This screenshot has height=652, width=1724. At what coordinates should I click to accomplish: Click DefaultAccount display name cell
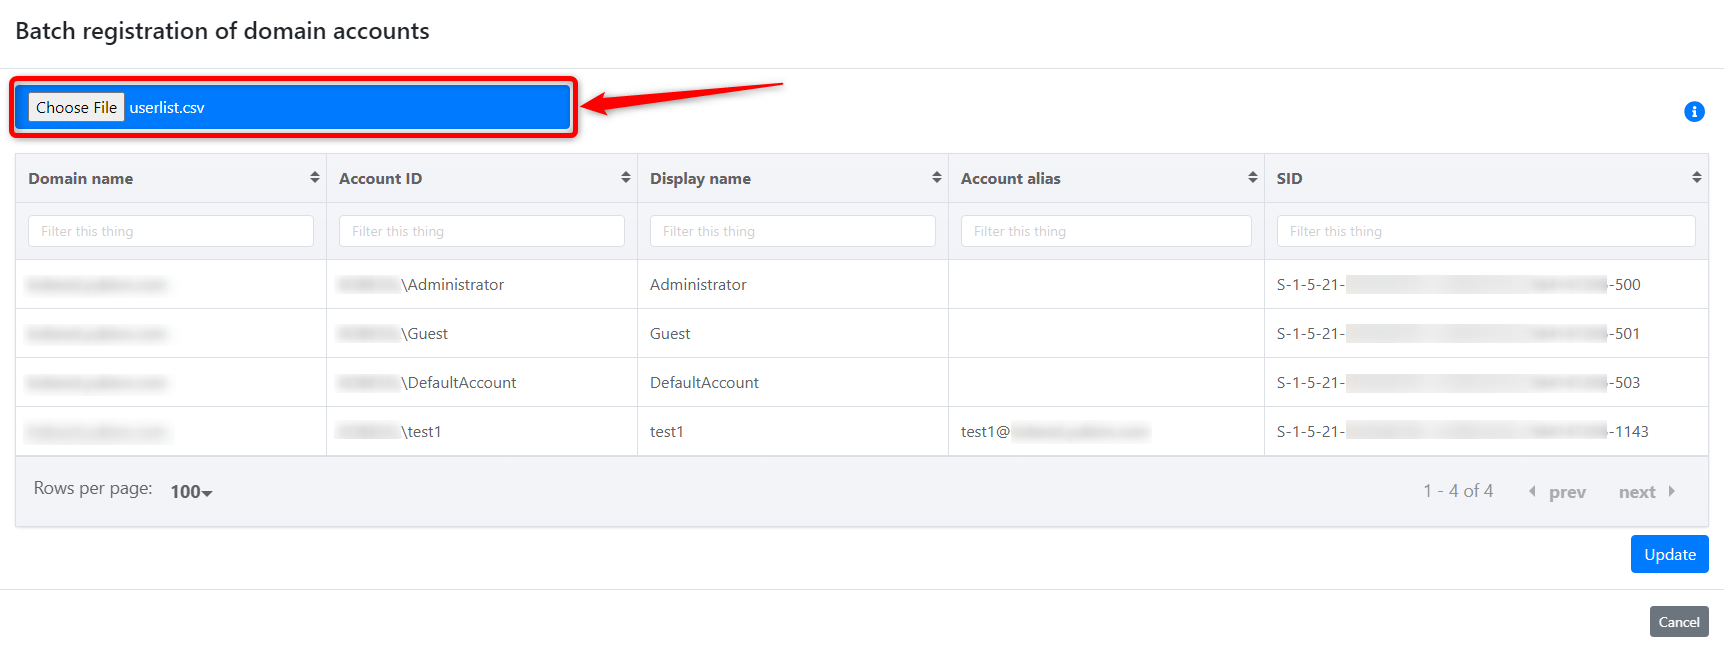[x=793, y=382]
